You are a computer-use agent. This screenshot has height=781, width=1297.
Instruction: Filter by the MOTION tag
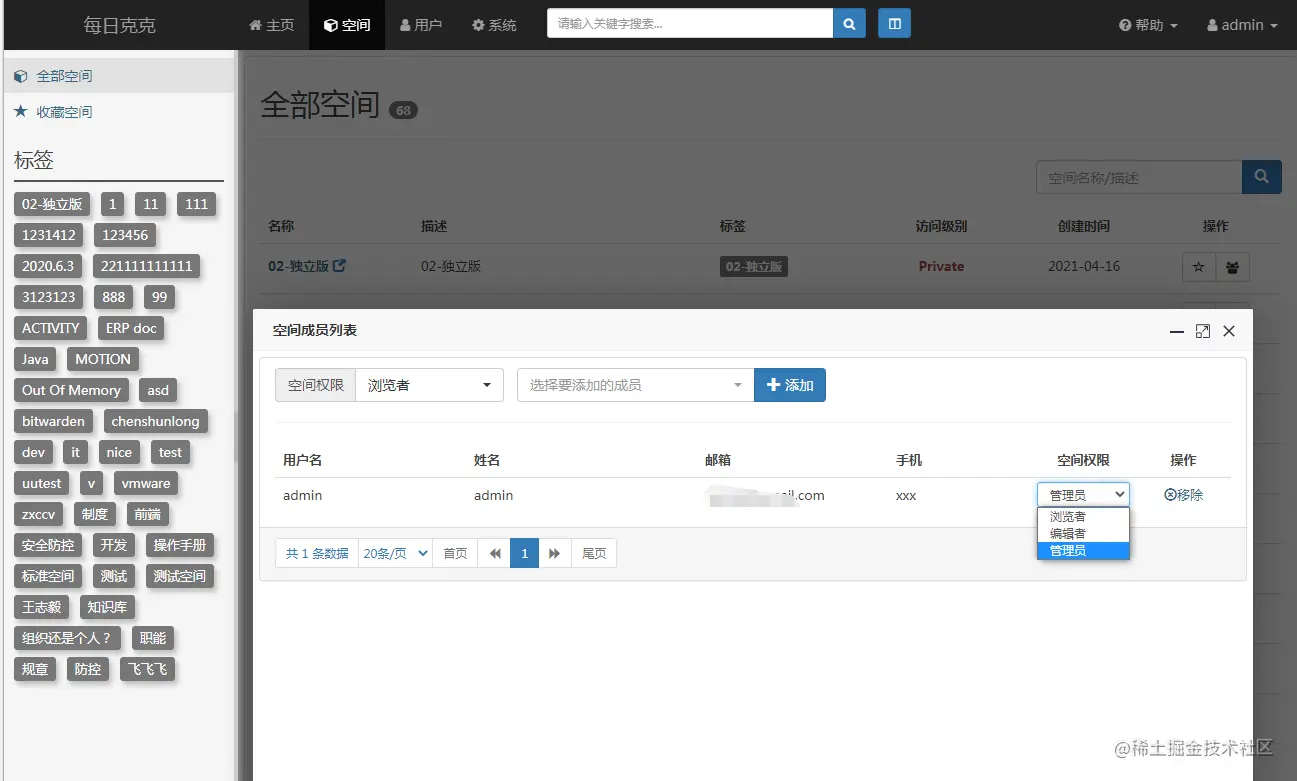click(x=103, y=359)
